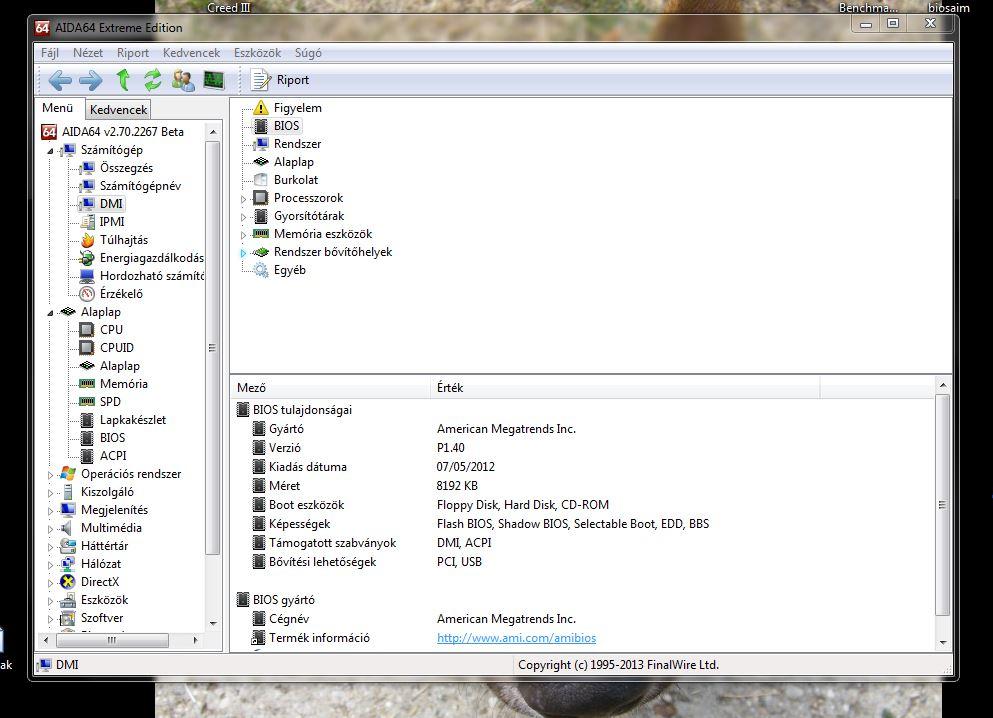Switch to the Menü tab
This screenshot has width=993, height=718.
tap(58, 108)
